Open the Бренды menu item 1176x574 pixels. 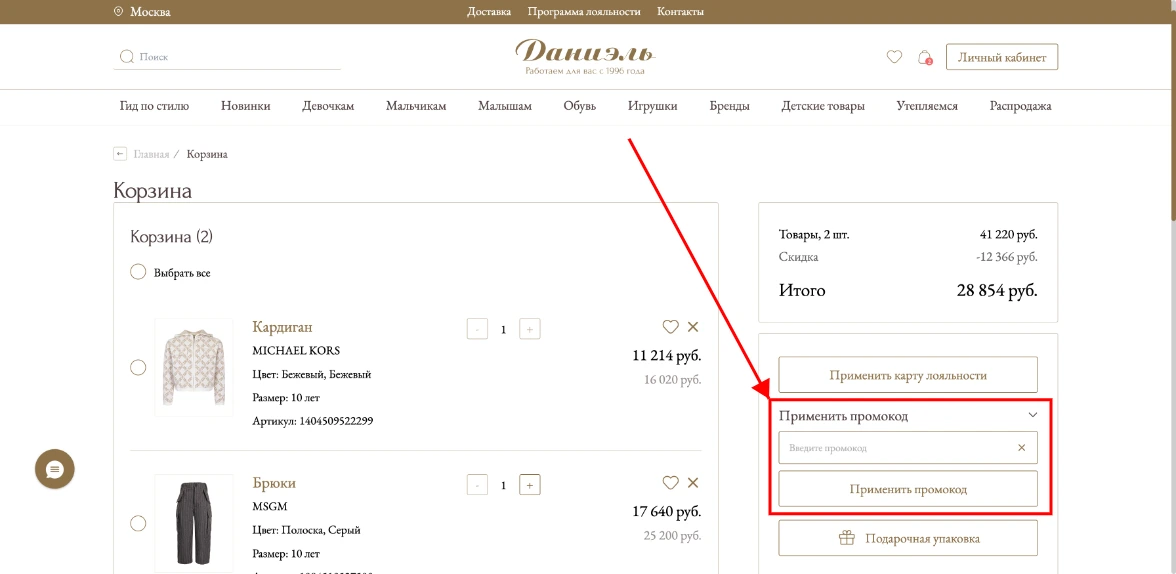point(729,106)
